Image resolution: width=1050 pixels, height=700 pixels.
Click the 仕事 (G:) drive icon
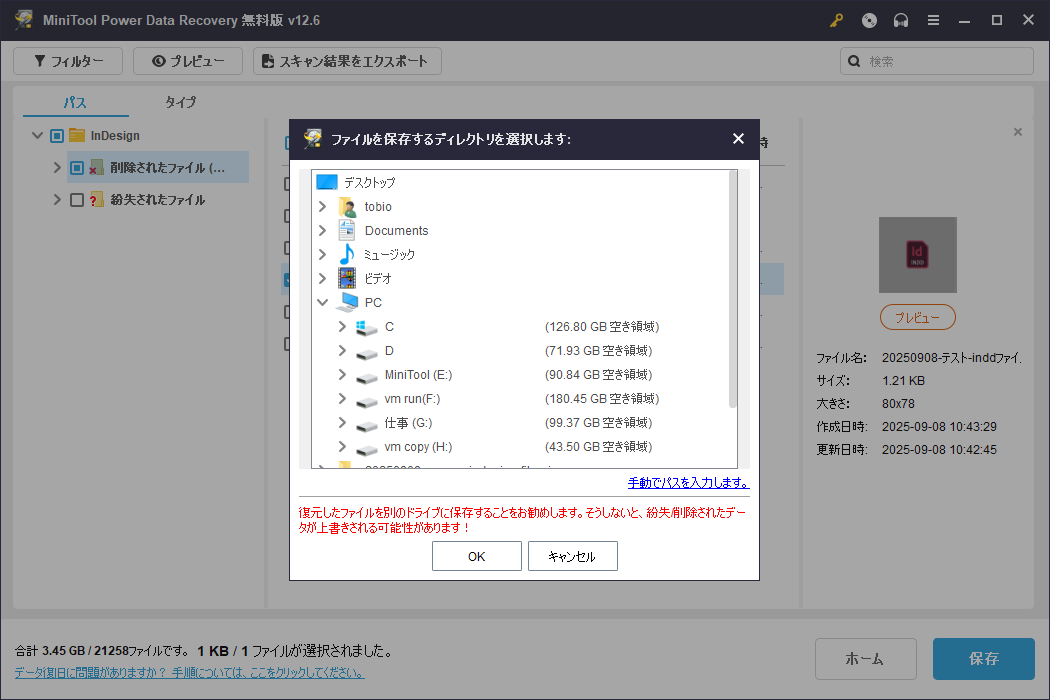coord(366,425)
